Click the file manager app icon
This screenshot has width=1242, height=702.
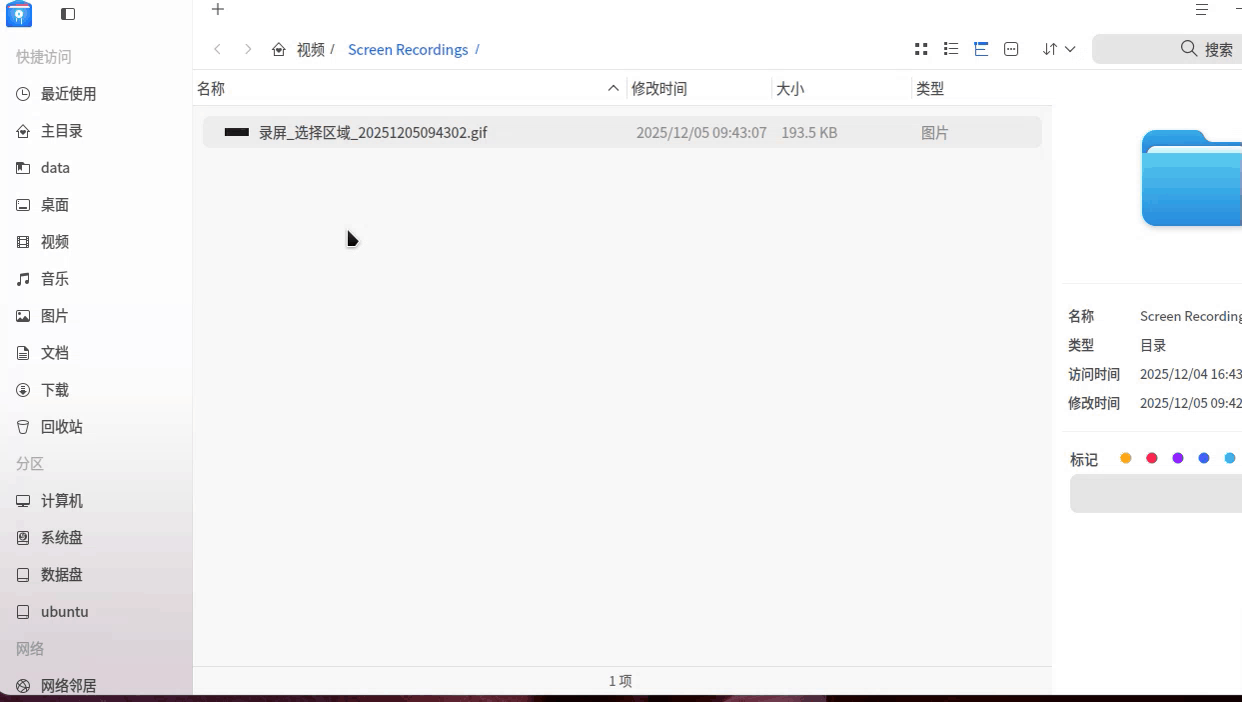[x=19, y=14]
